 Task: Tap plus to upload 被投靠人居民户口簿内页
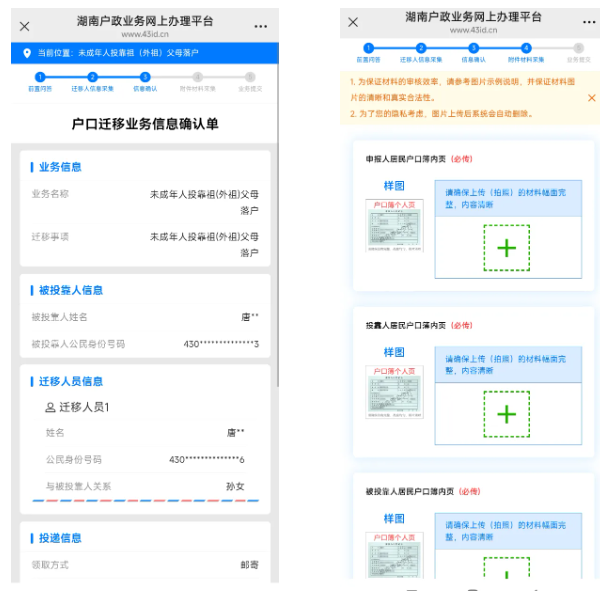tap(507, 573)
